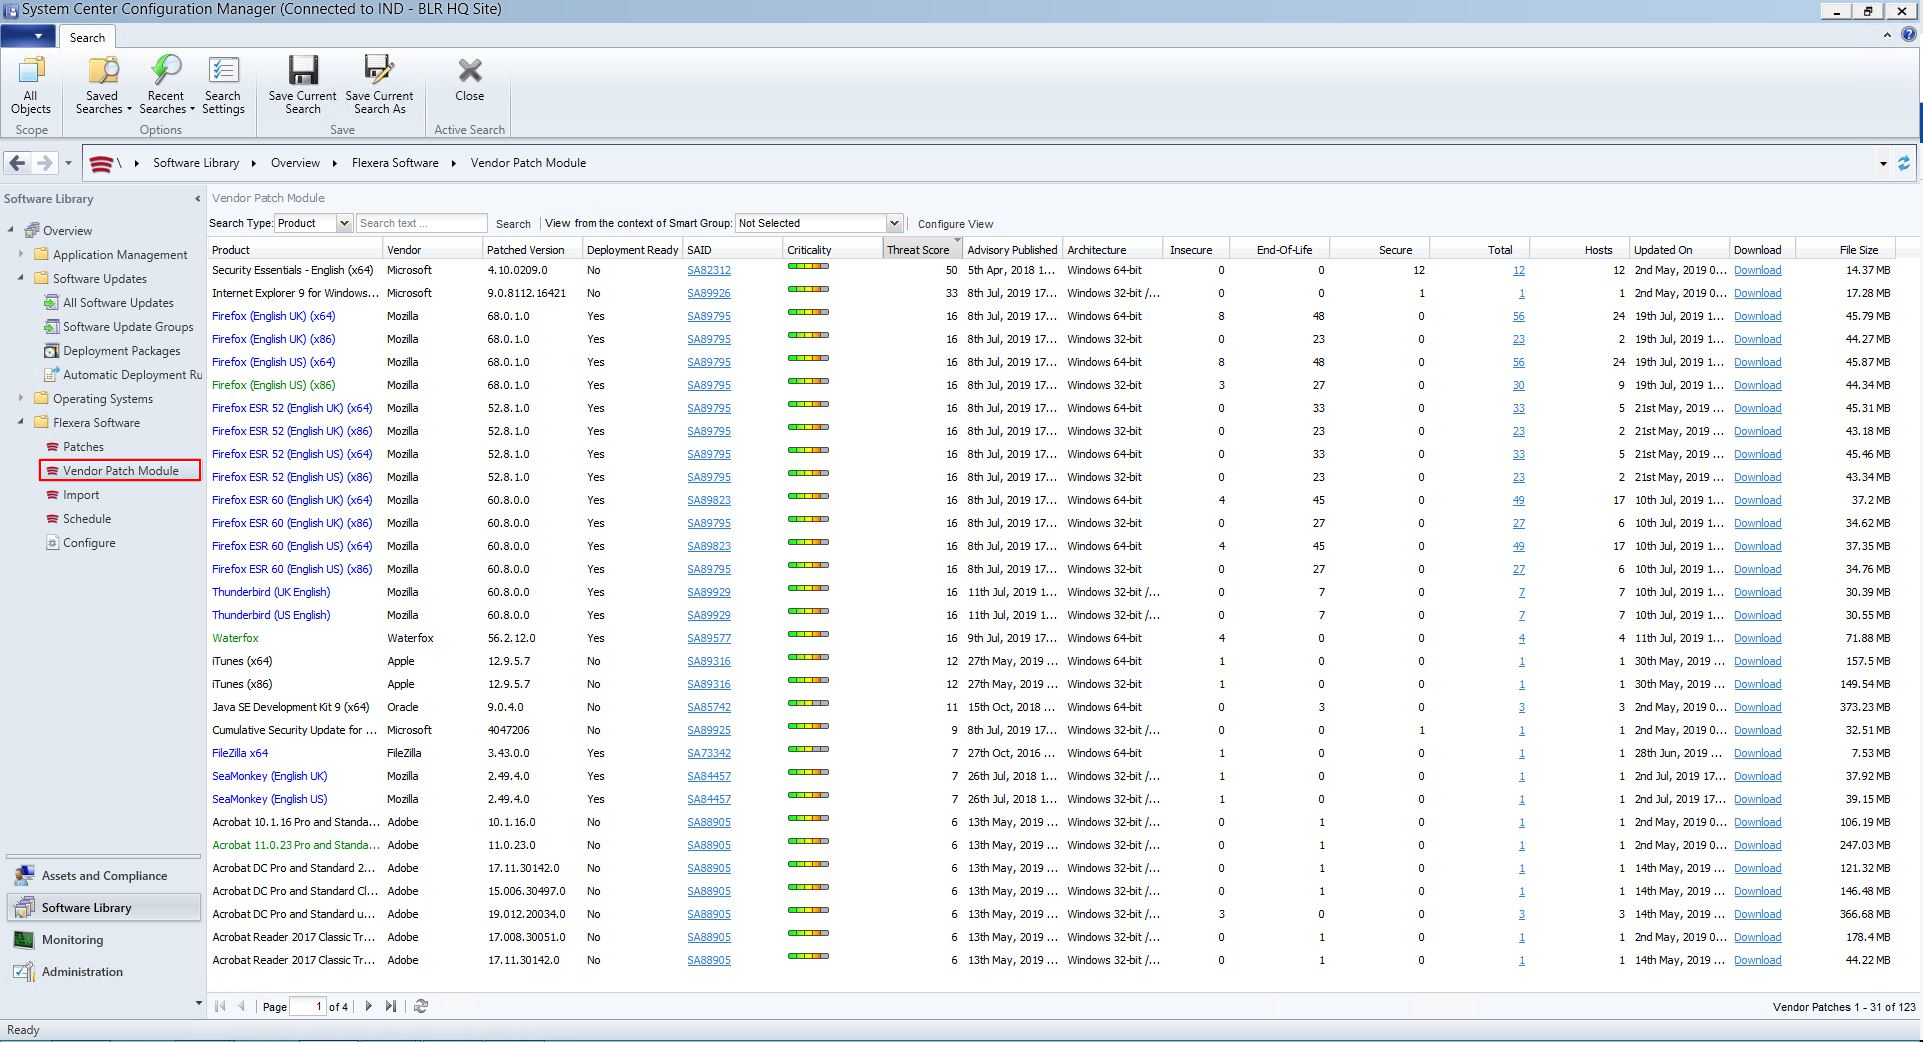Select the iTunes (x64) row
1923x1042 pixels.
click(x=1051, y=661)
